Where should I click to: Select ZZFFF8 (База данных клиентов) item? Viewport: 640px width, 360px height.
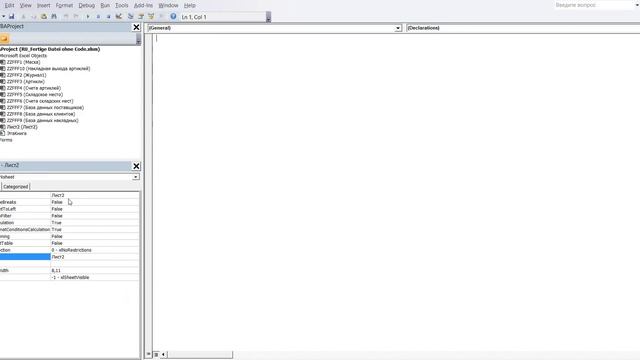(41, 114)
